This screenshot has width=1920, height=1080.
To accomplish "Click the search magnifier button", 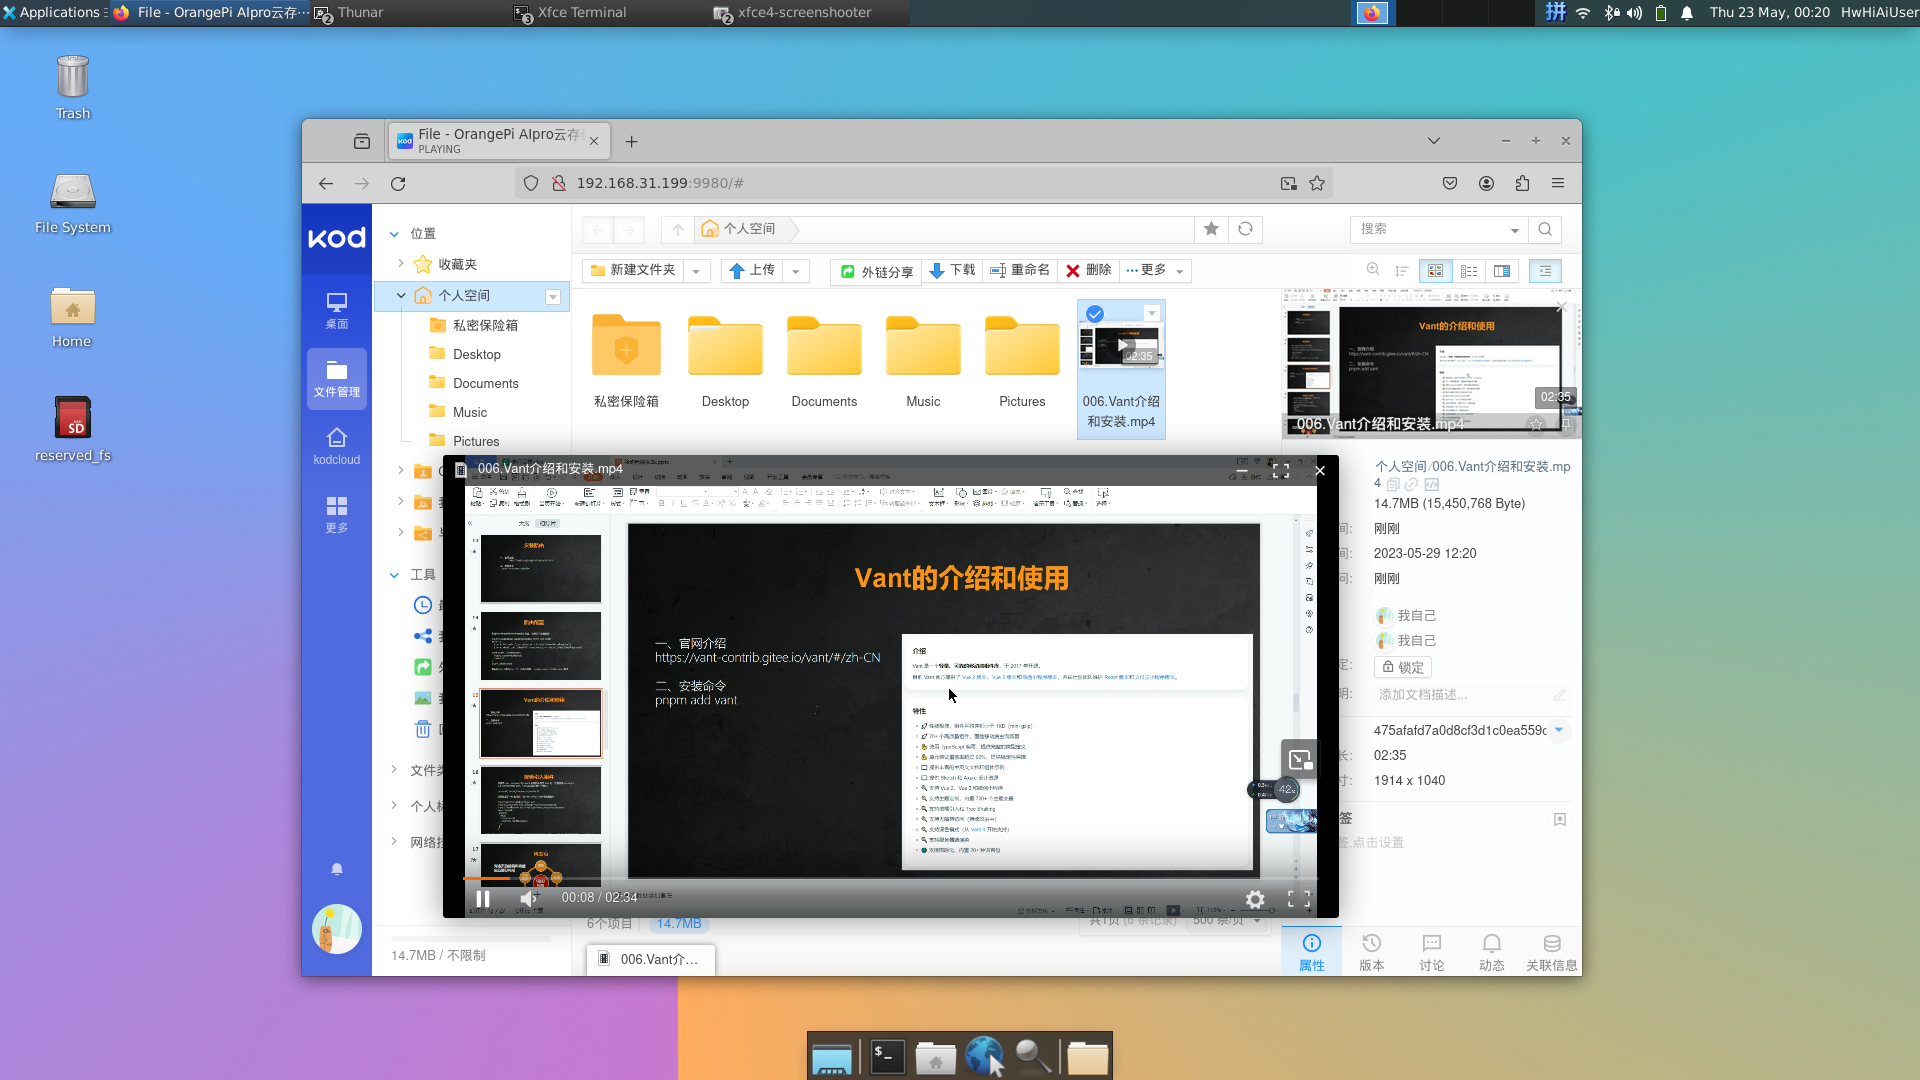I will pyautogui.click(x=1545, y=229).
